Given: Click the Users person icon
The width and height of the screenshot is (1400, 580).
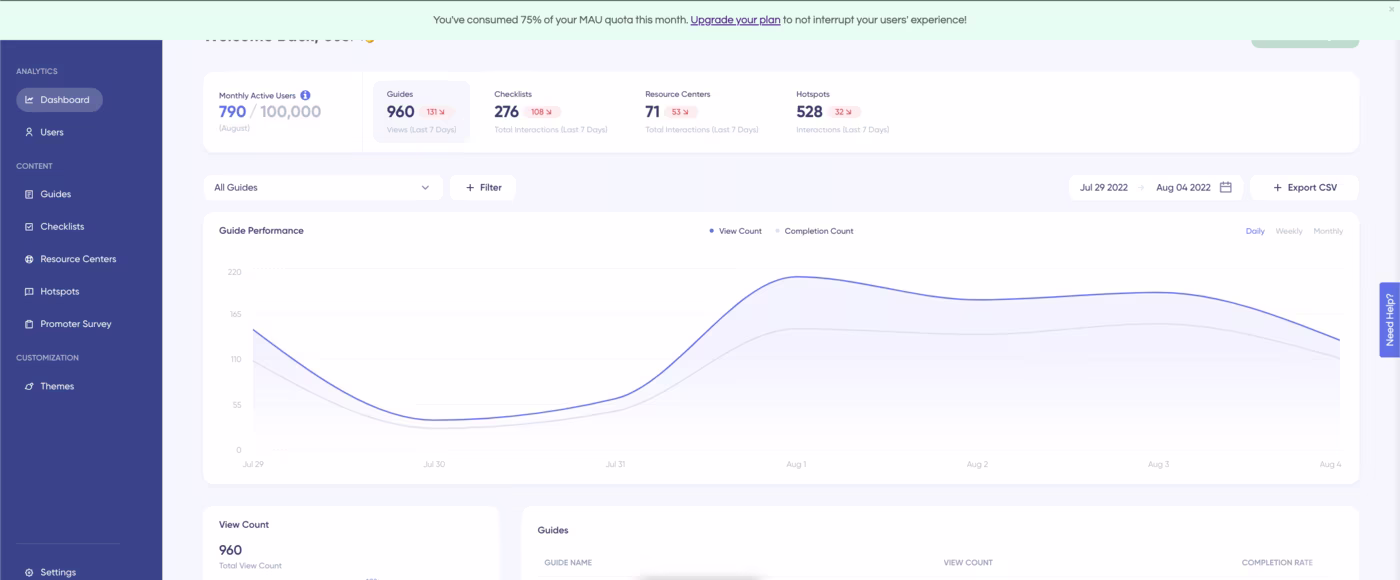Looking at the screenshot, I should pyautogui.click(x=29, y=132).
